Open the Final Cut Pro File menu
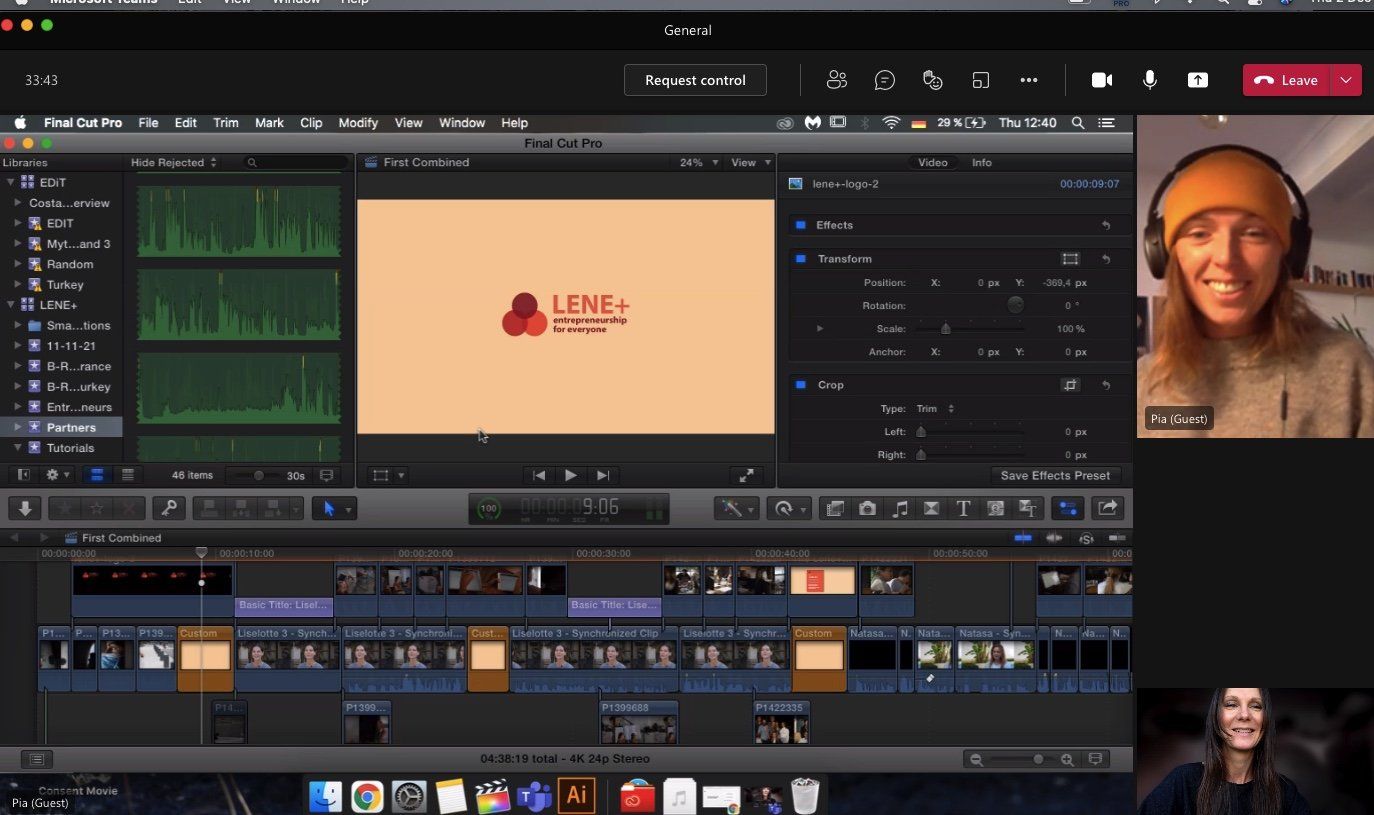The width and height of the screenshot is (1374, 815). (148, 123)
